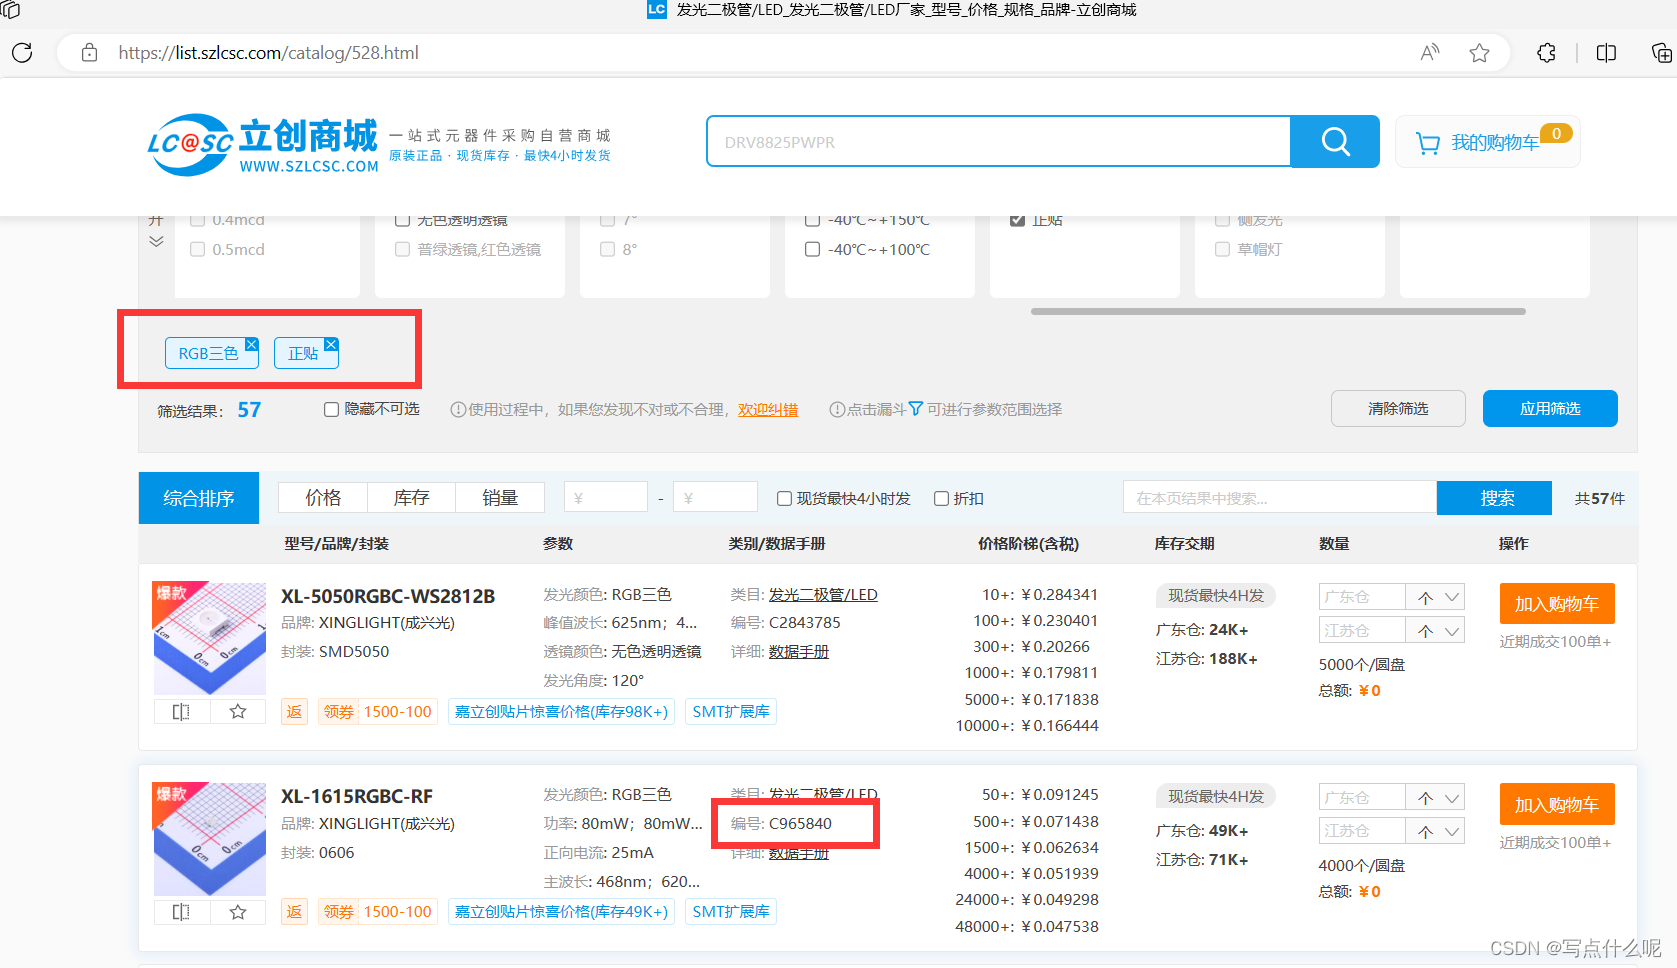Sort results by 销量
1677x968 pixels.
(500, 498)
